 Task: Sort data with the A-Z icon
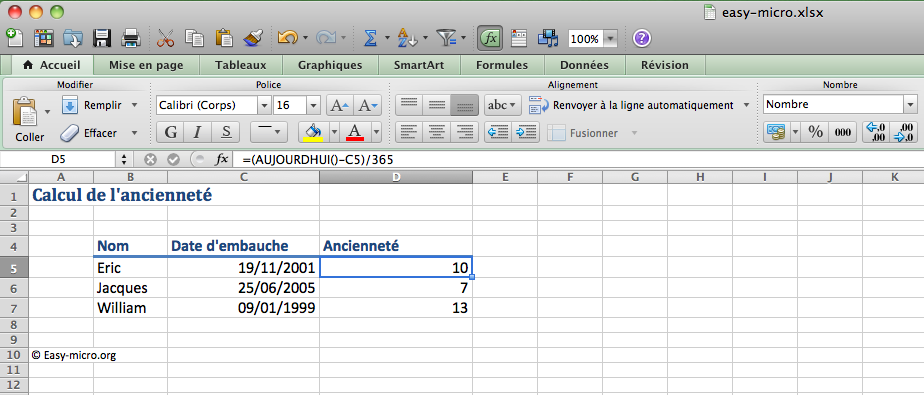pos(407,38)
